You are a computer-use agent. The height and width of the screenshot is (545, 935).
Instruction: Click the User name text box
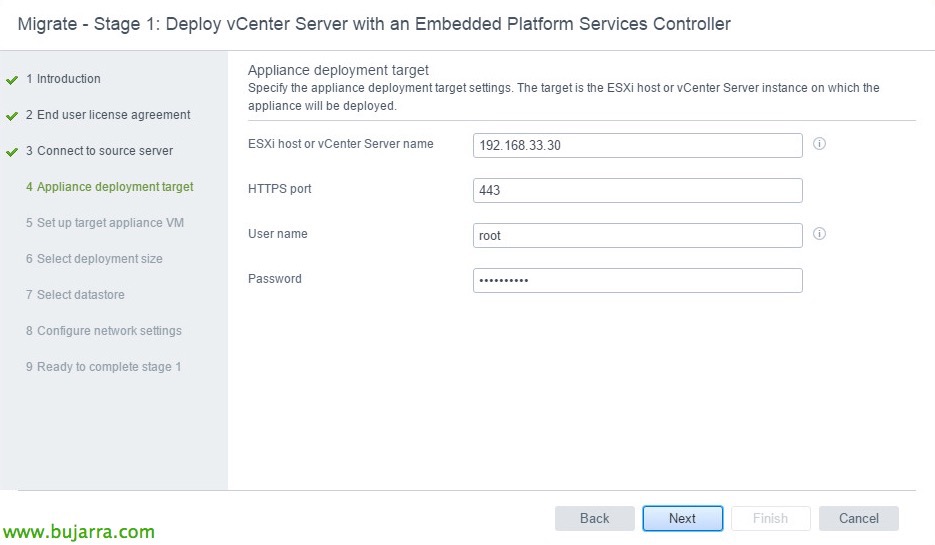pyautogui.click(x=637, y=236)
